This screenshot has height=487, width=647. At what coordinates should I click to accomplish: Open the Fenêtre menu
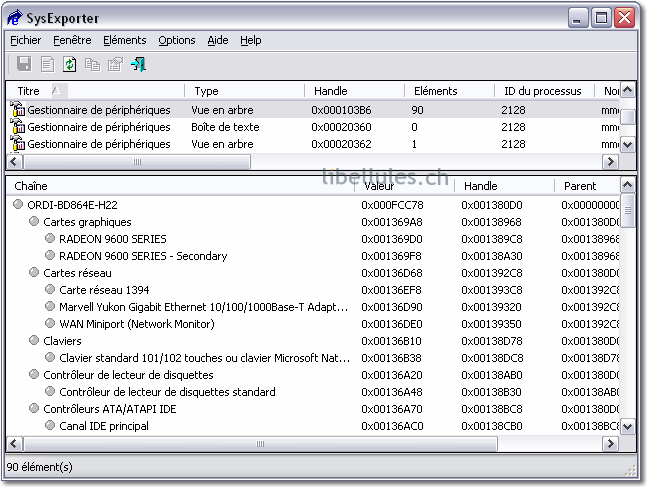tap(72, 40)
